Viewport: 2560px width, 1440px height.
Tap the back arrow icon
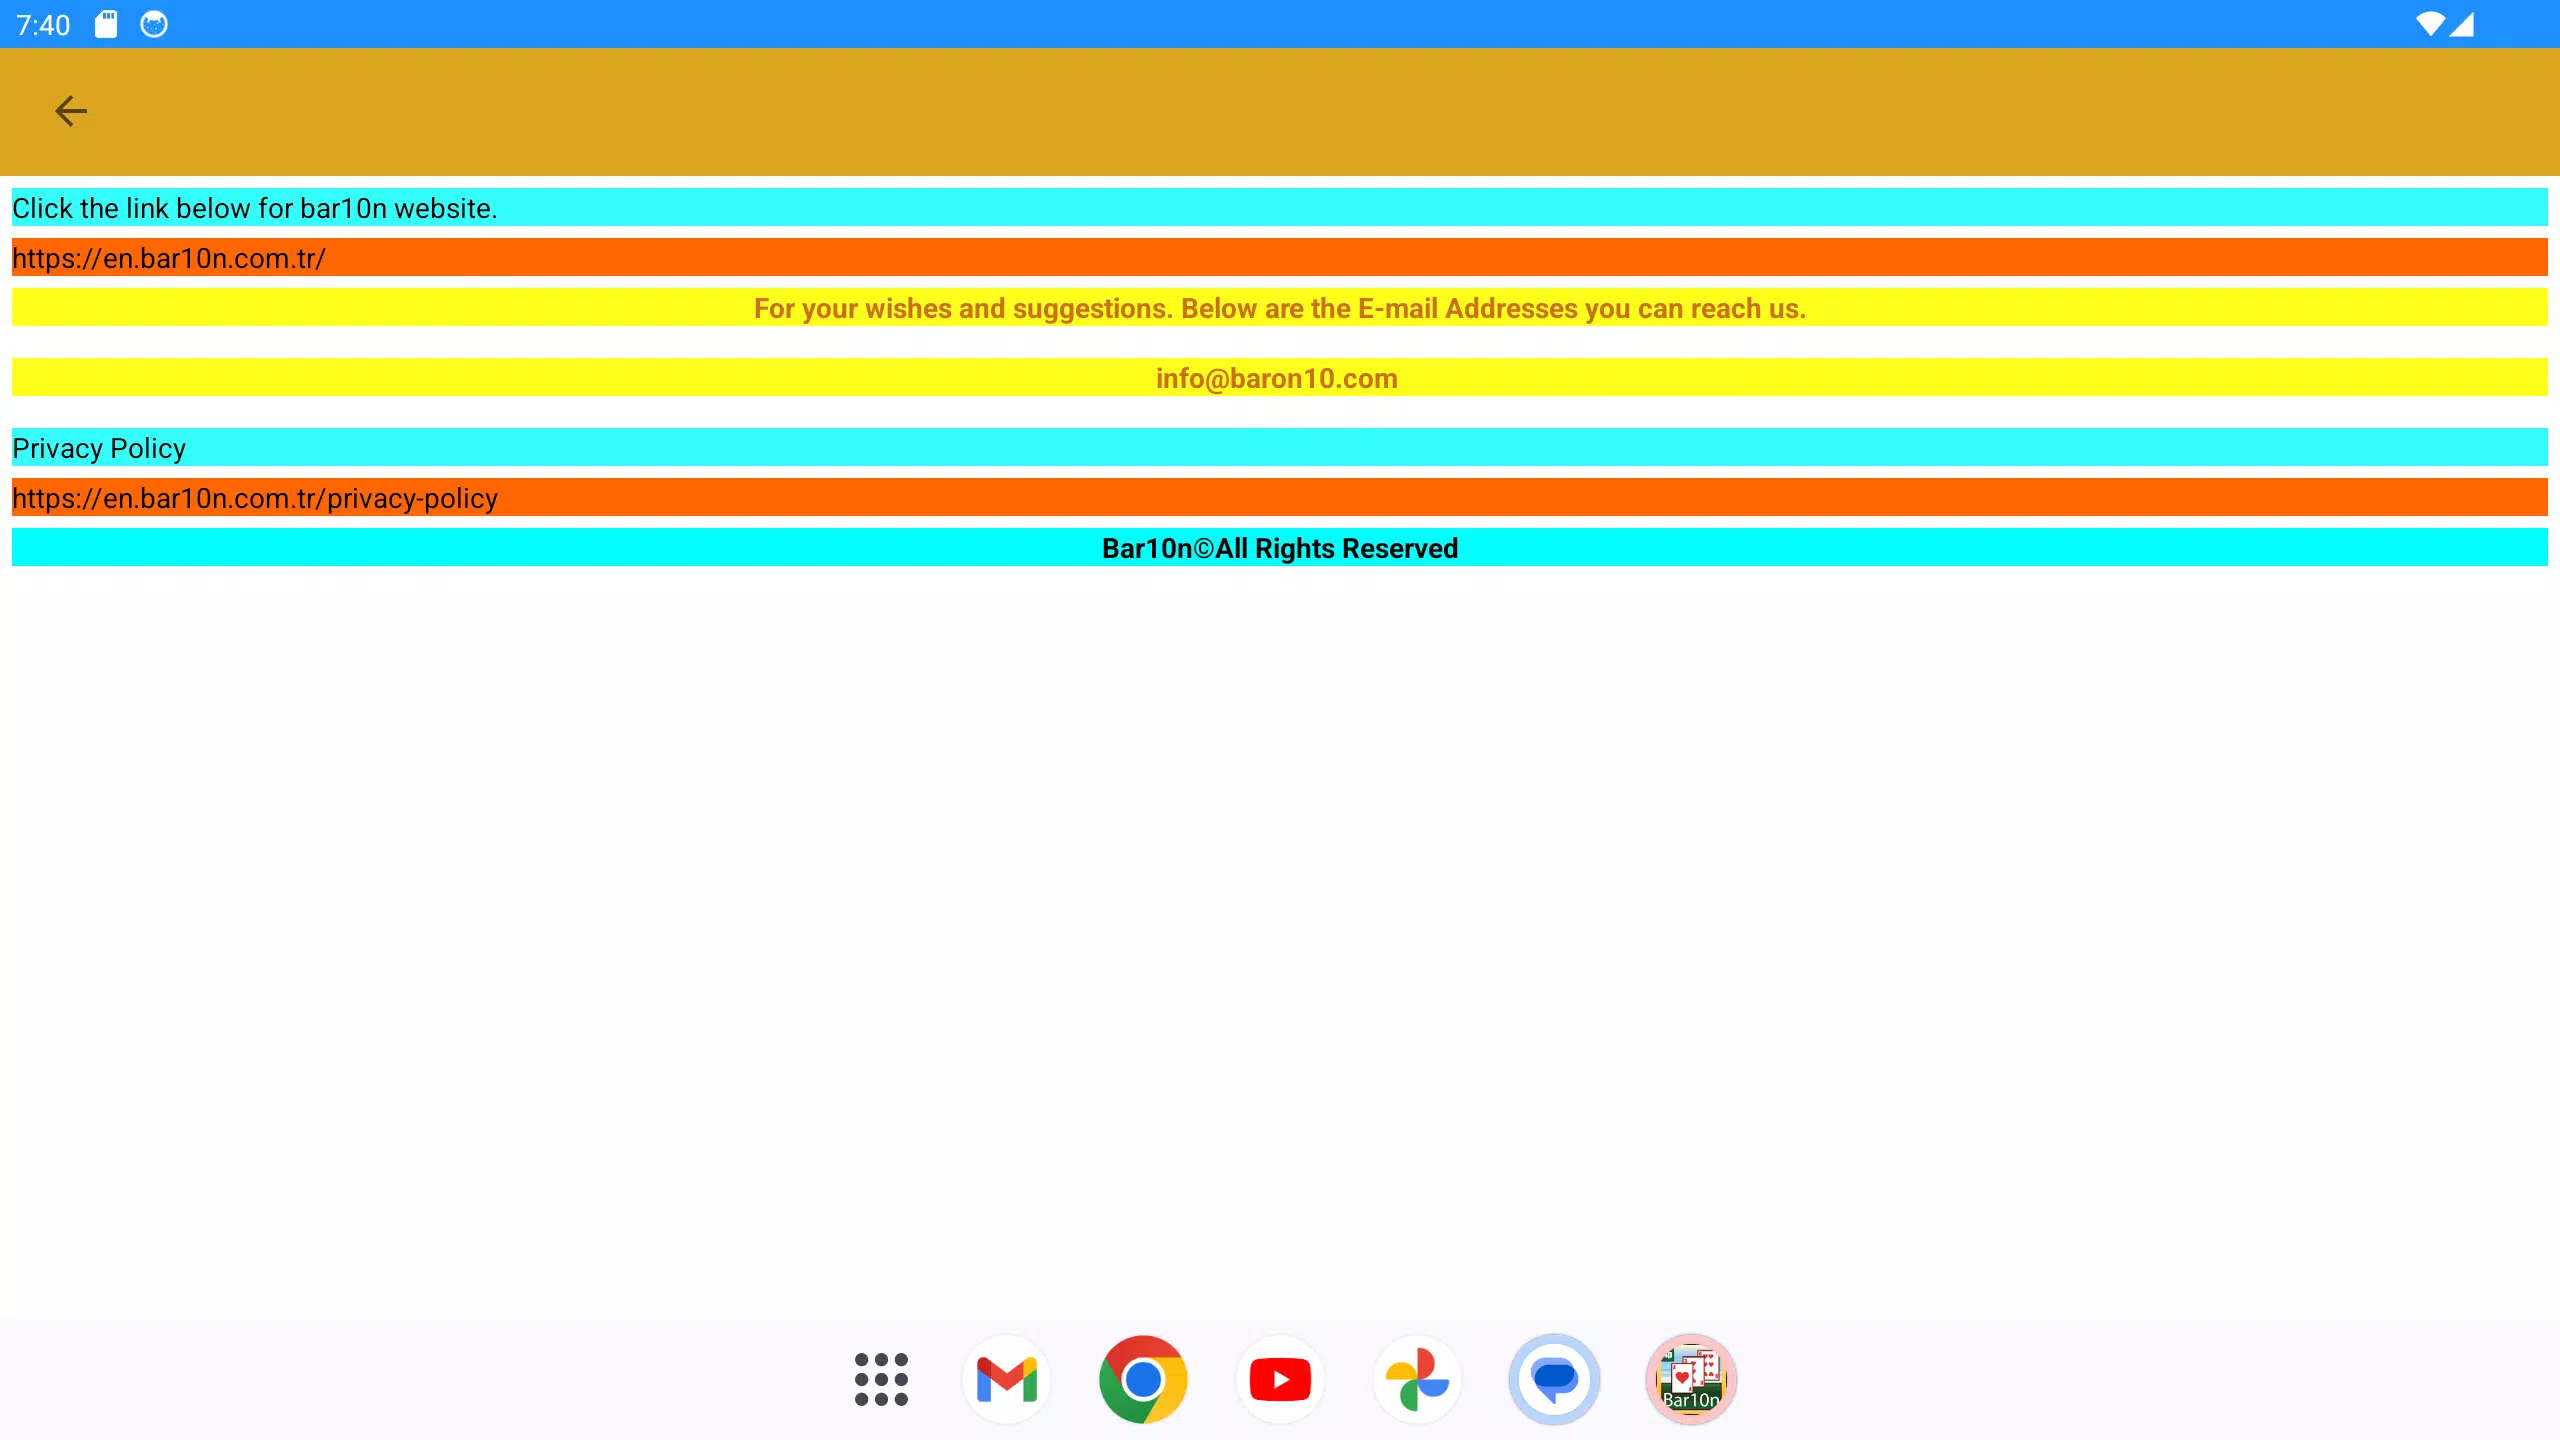coord(70,111)
